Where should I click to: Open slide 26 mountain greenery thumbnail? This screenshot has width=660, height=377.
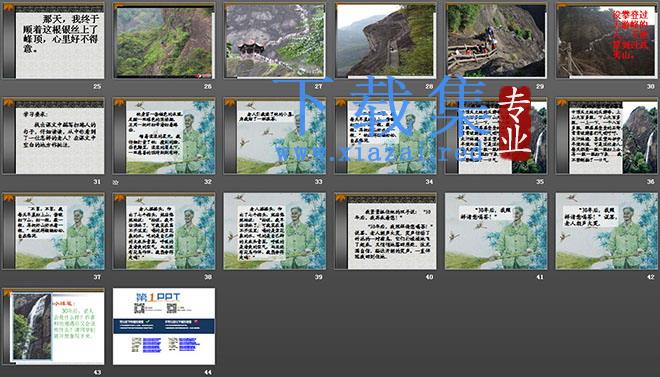pyautogui.click(x=164, y=41)
